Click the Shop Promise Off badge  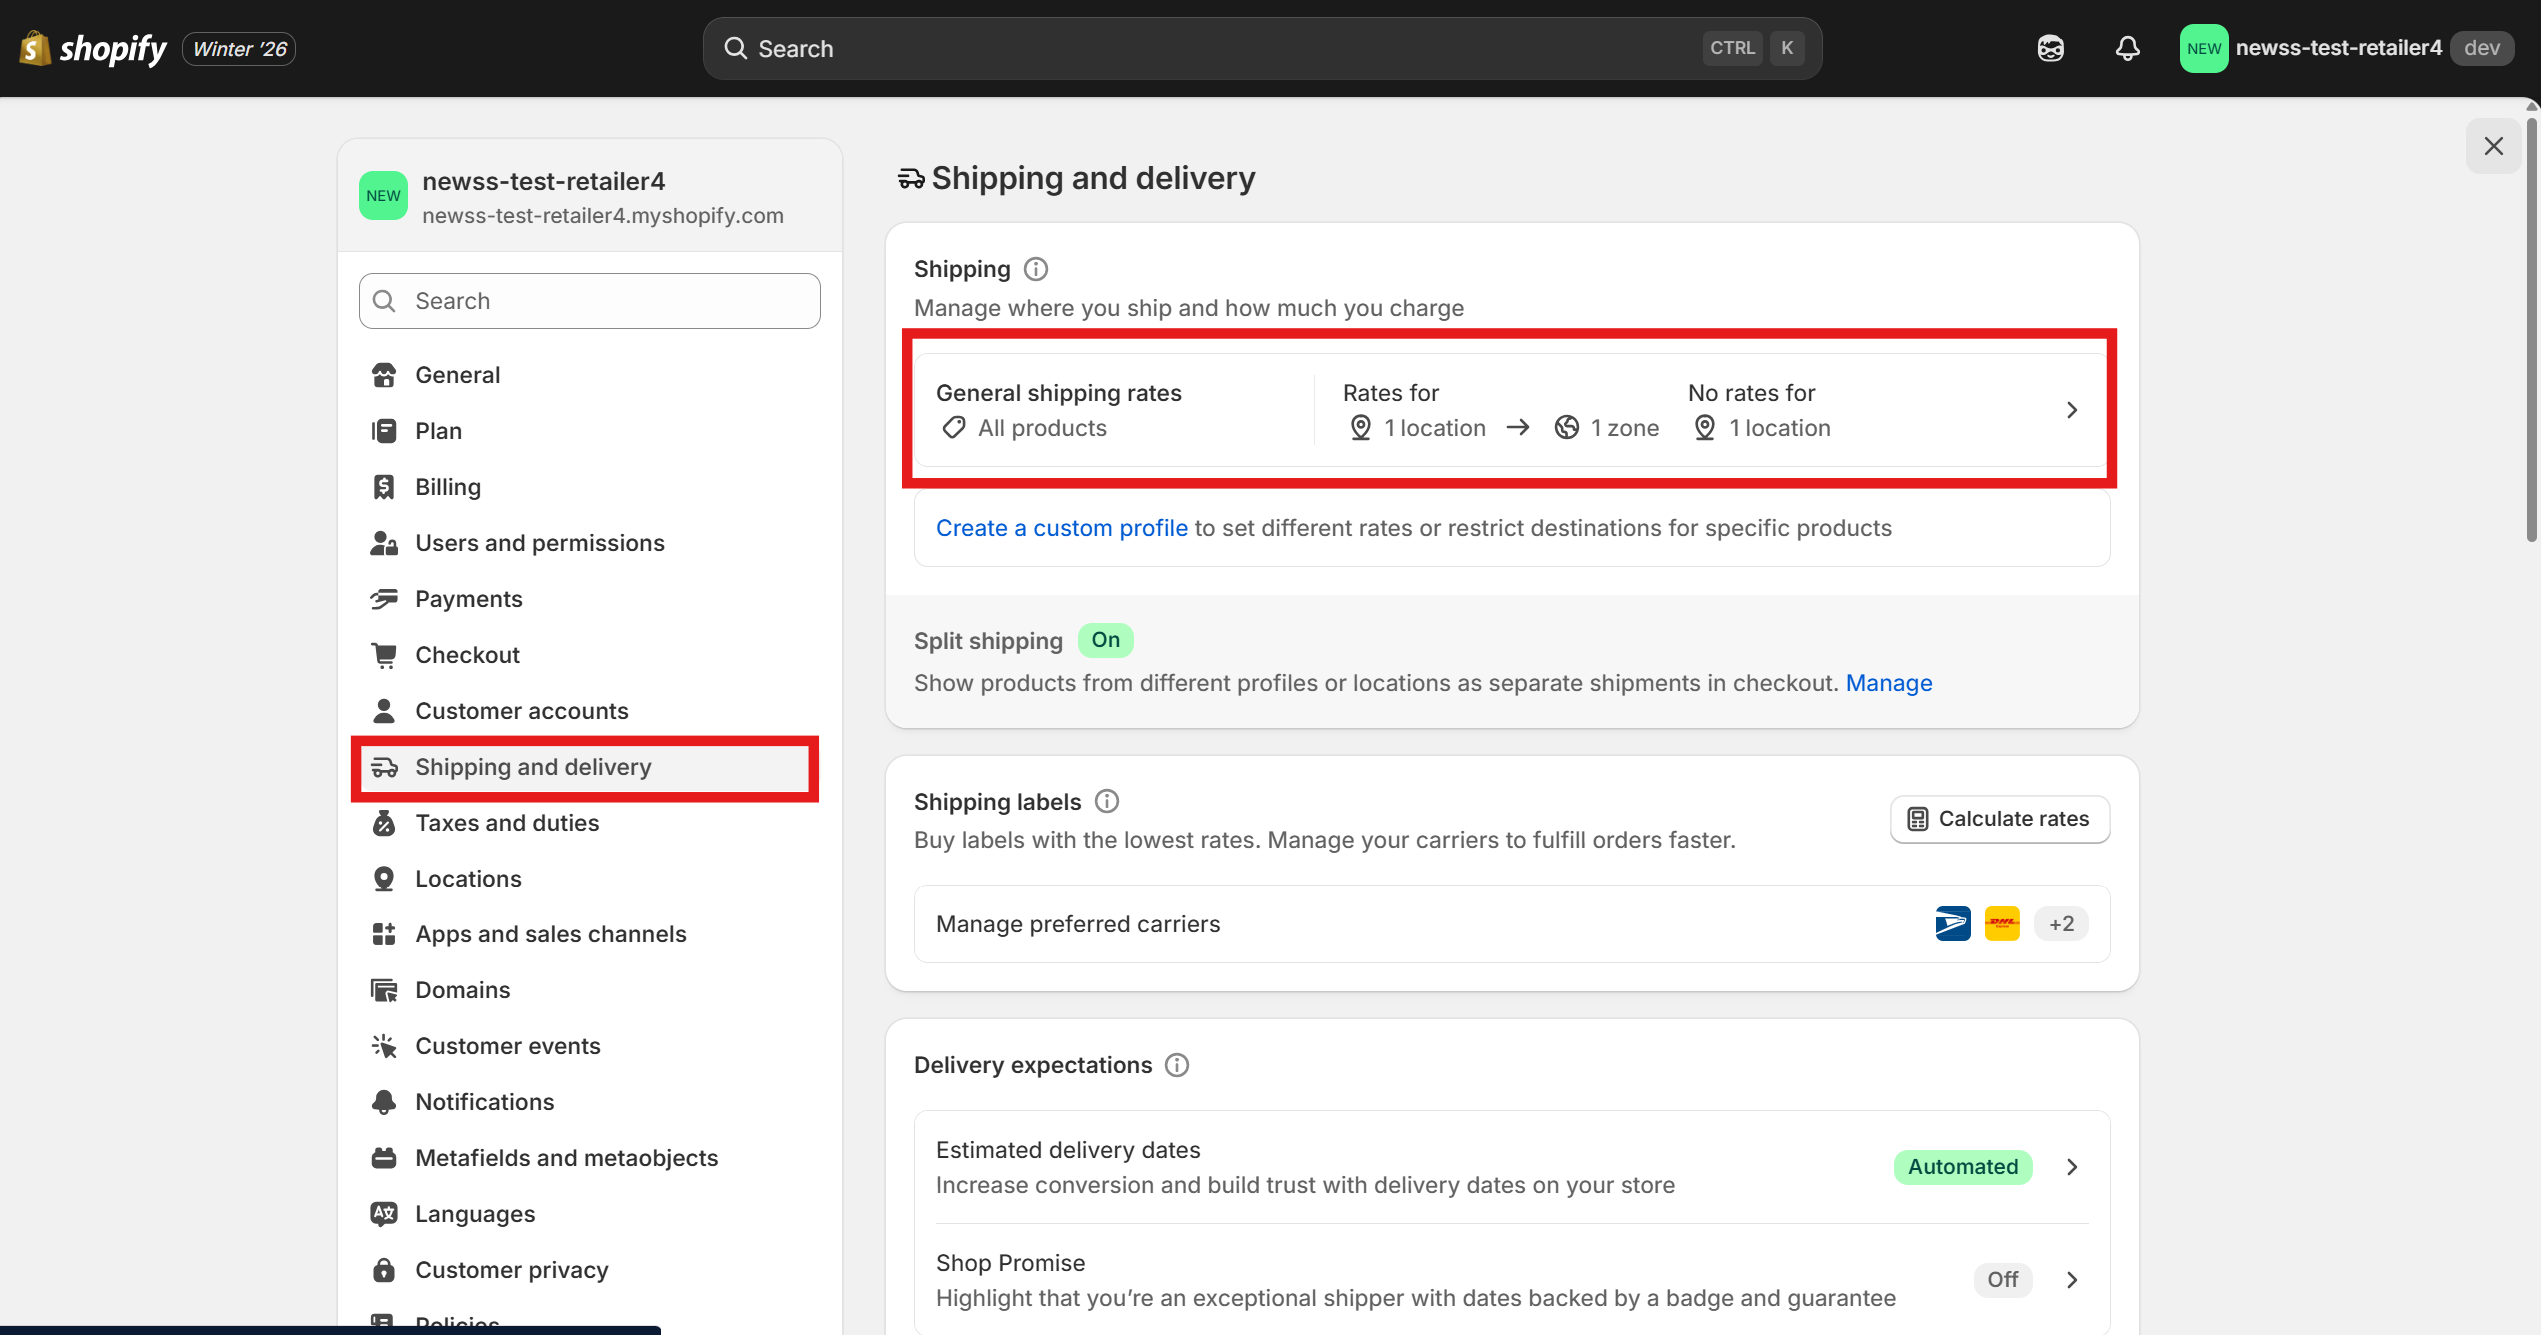[2002, 1279]
